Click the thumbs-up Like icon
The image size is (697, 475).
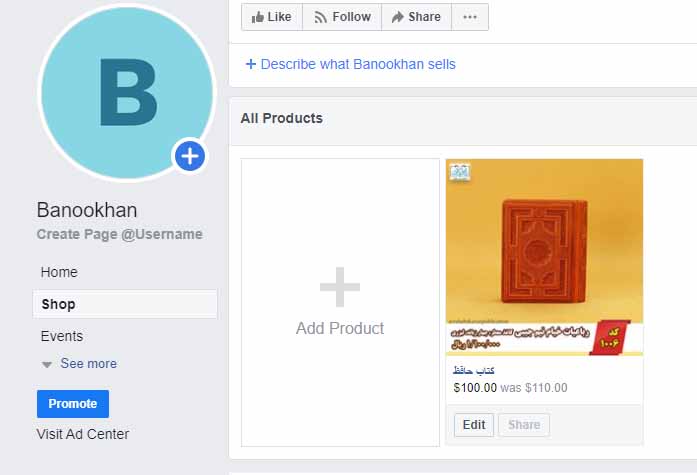257,17
